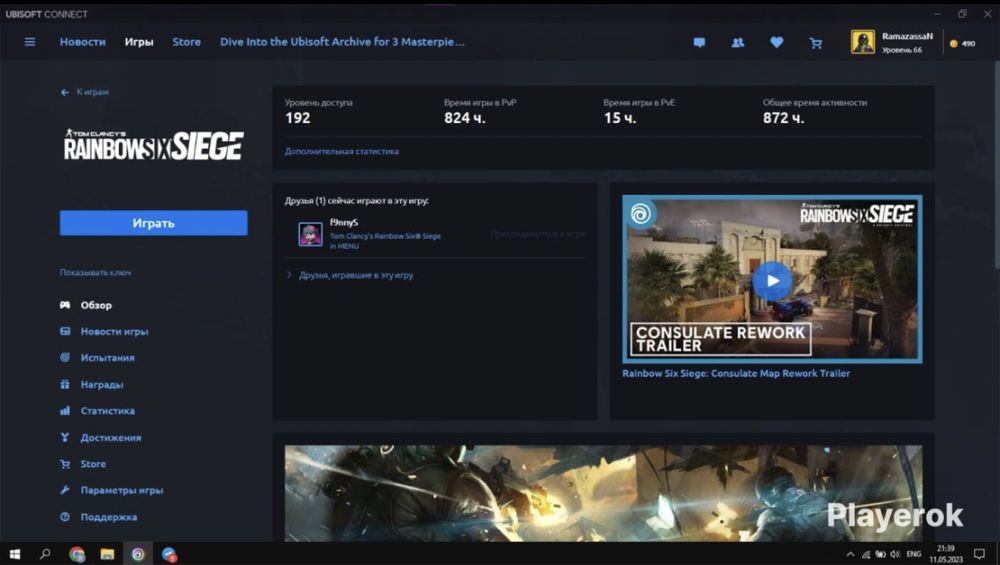Click the ENG language indicator
The image size is (1000, 565).
coord(914,554)
